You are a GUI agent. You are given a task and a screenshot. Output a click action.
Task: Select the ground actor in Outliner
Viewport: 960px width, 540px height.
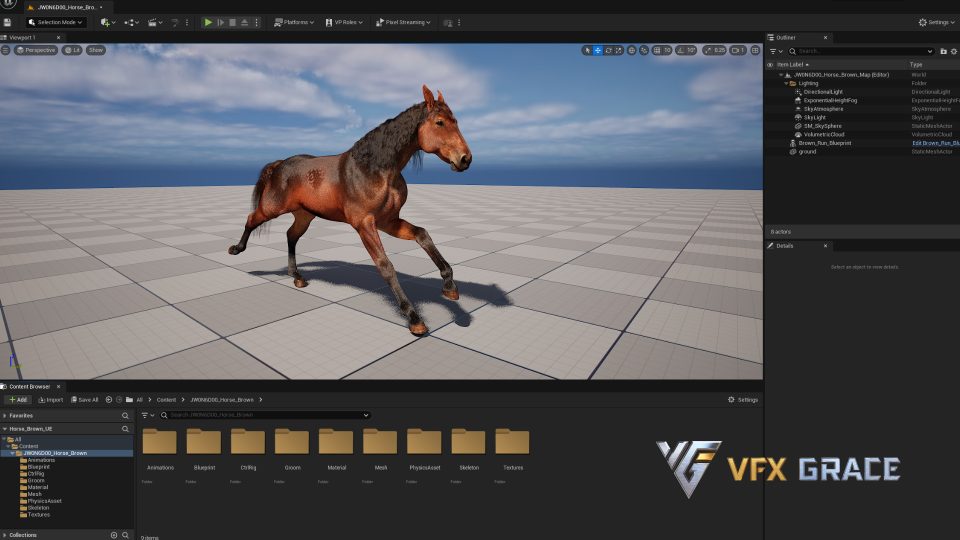click(807, 152)
